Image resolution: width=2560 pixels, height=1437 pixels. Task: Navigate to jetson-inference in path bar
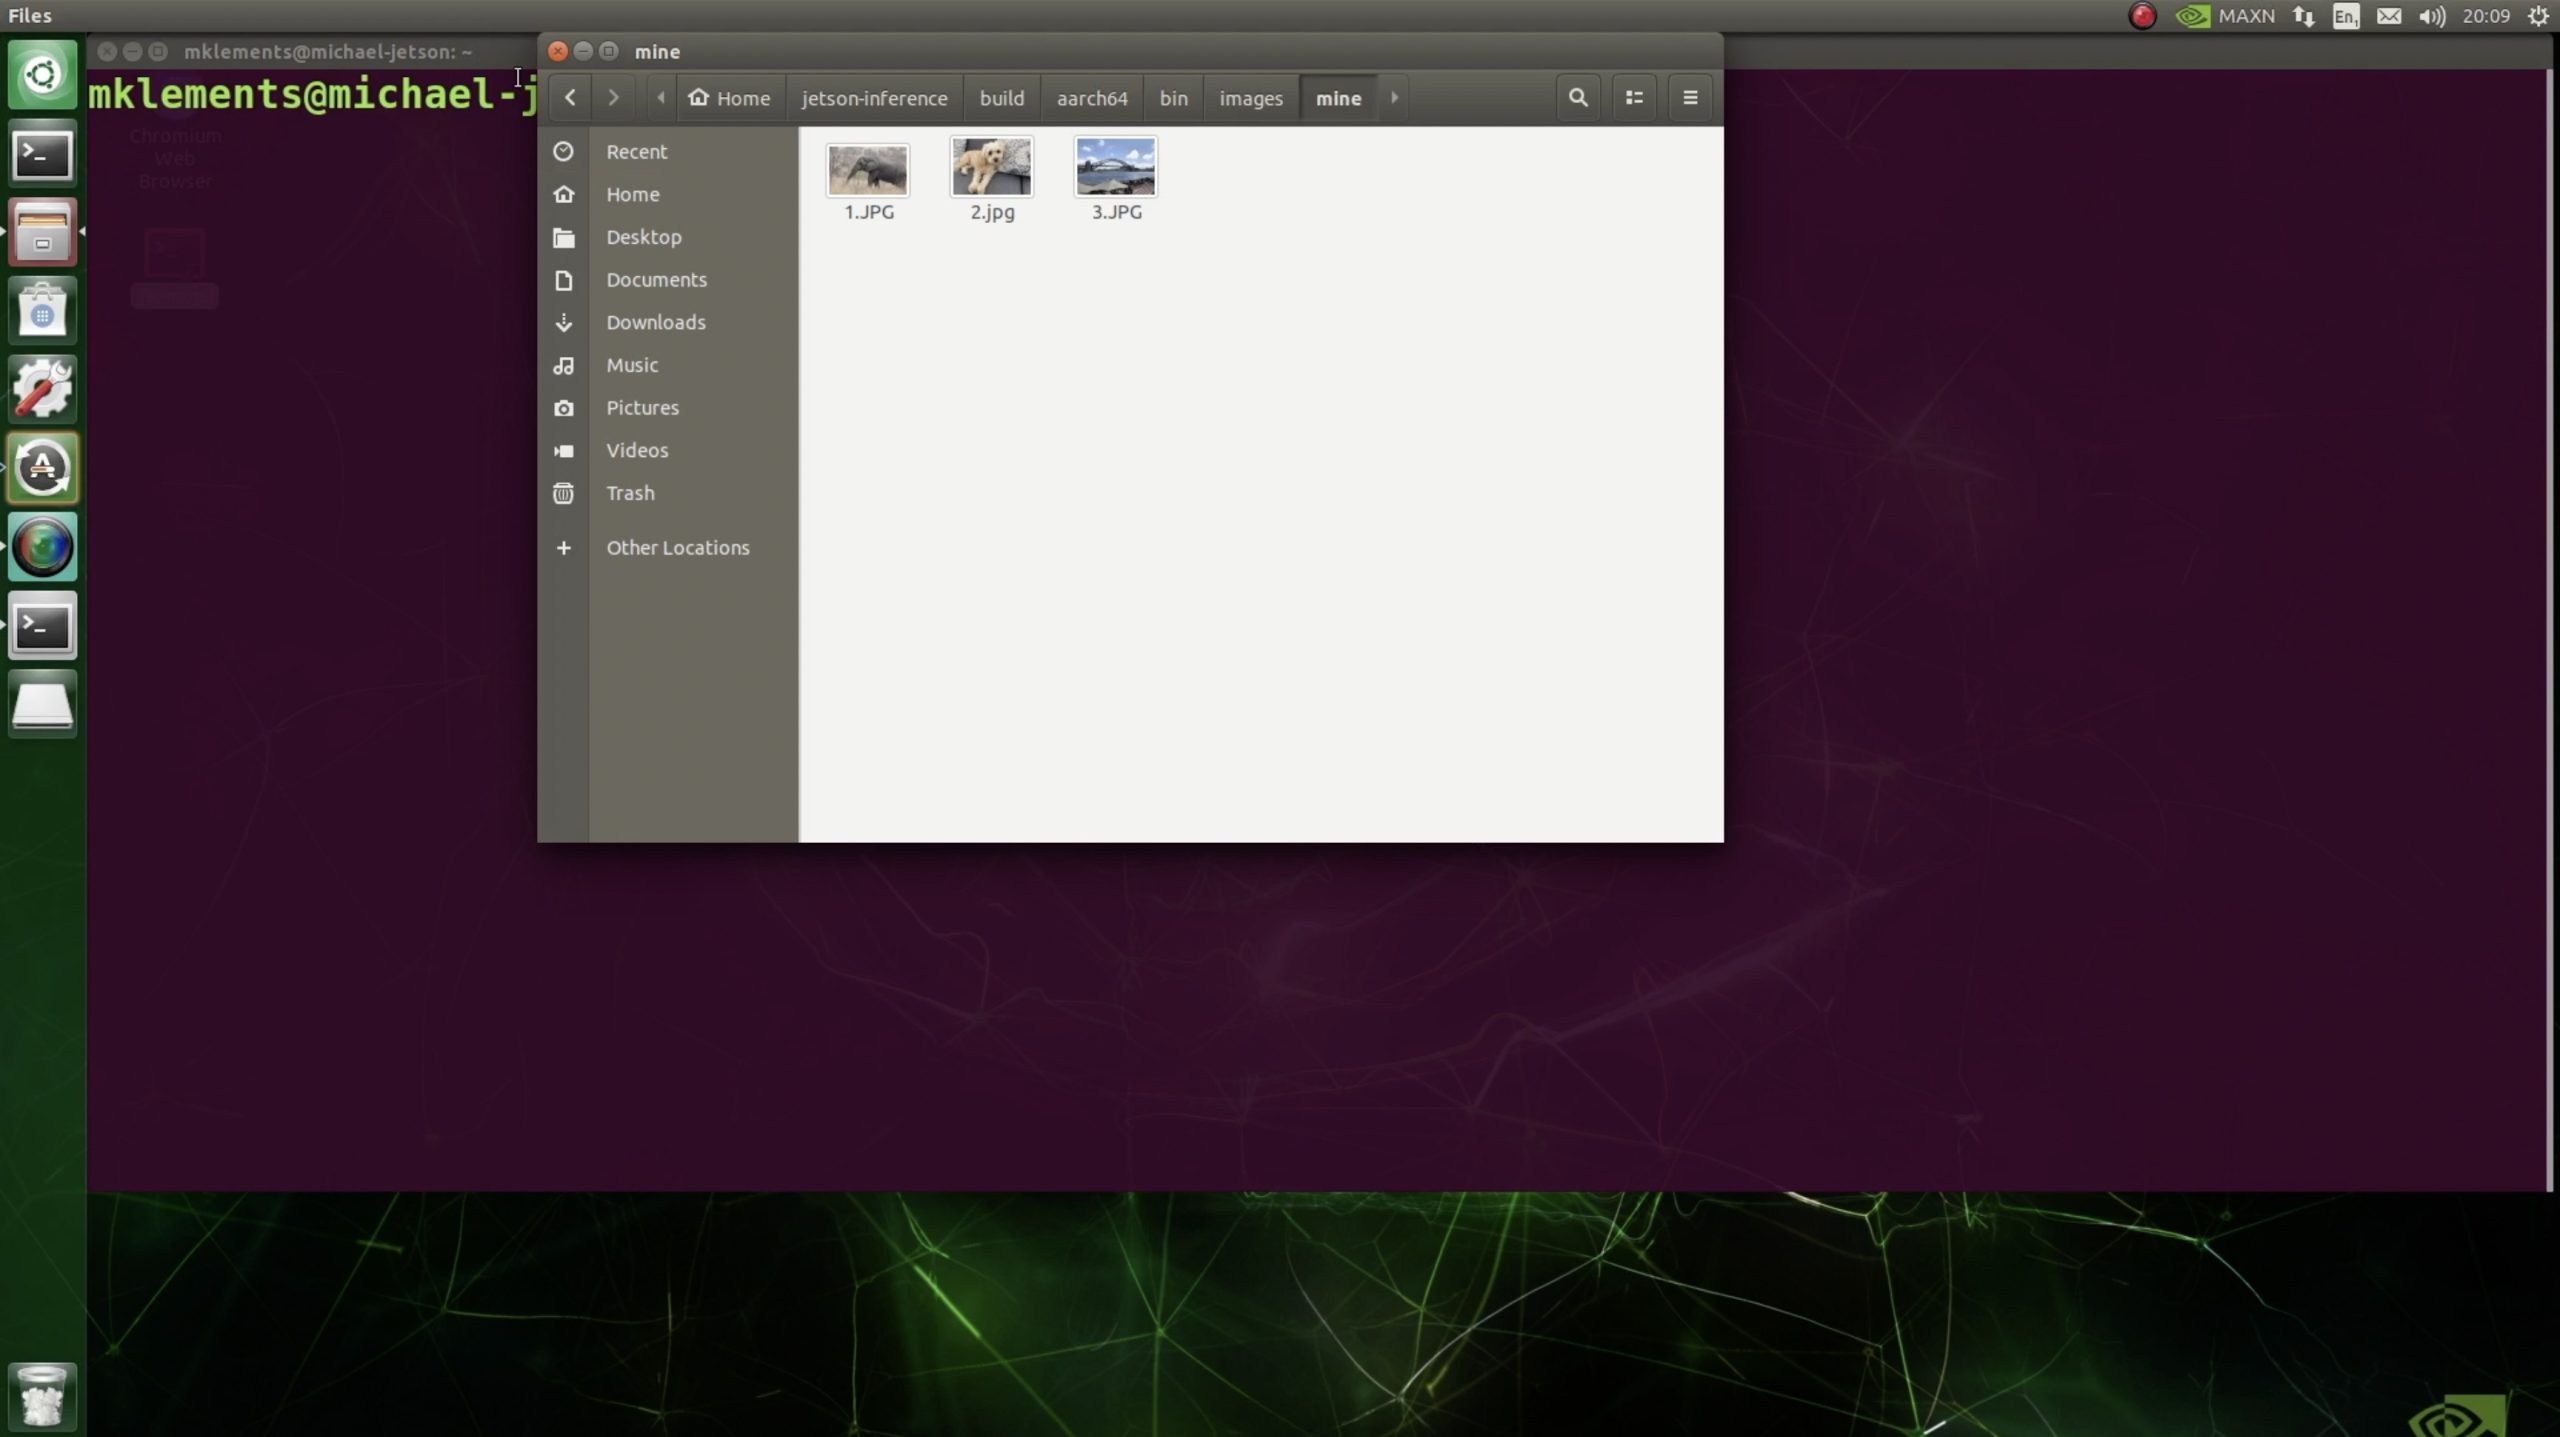[874, 98]
